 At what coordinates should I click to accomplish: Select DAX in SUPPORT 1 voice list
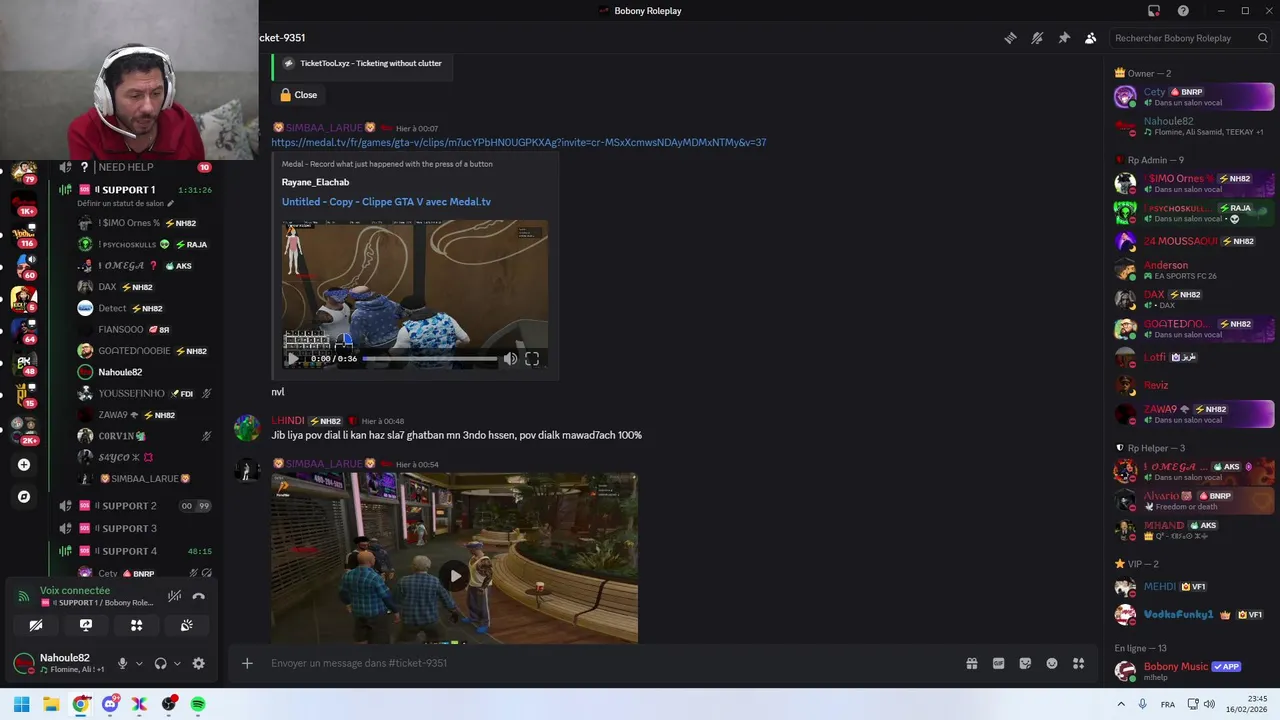click(145, 287)
